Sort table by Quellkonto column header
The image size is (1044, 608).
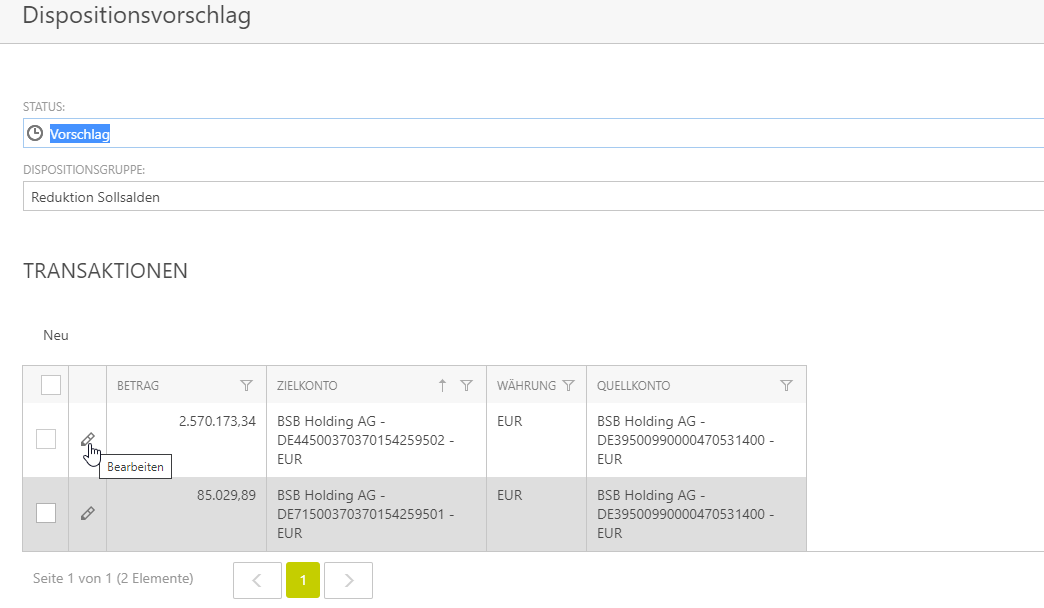pyautogui.click(x=634, y=385)
